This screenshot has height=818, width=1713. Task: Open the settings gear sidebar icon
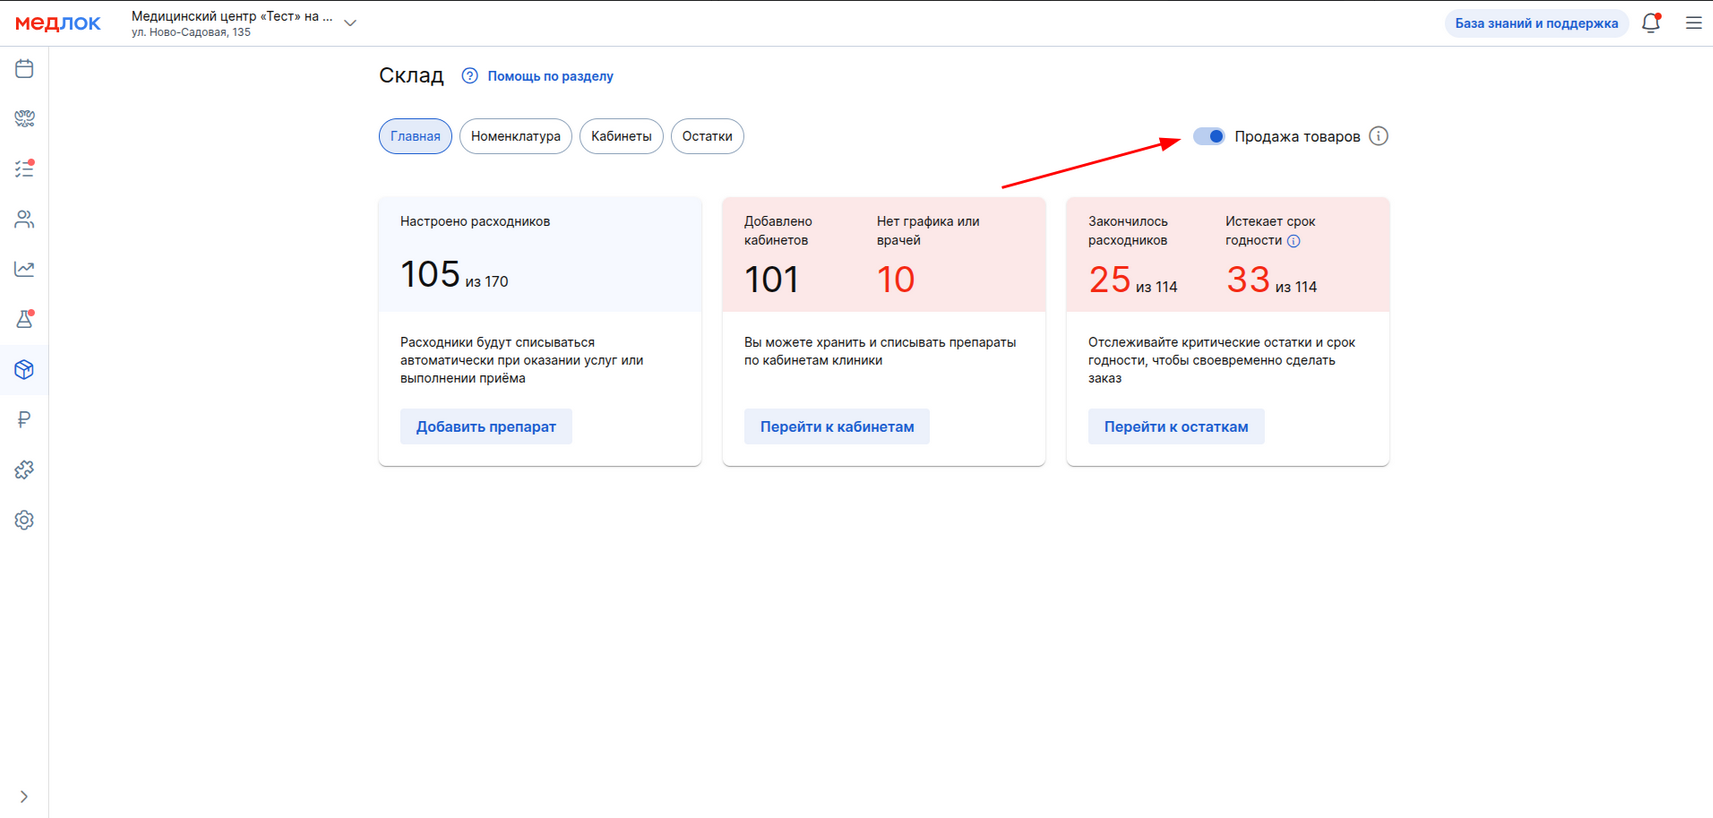pos(24,520)
